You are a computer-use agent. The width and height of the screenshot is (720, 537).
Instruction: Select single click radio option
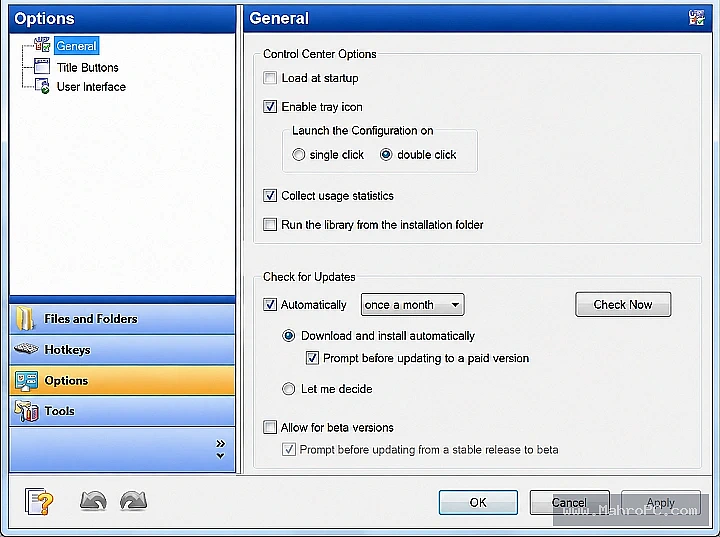pos(298,154)
